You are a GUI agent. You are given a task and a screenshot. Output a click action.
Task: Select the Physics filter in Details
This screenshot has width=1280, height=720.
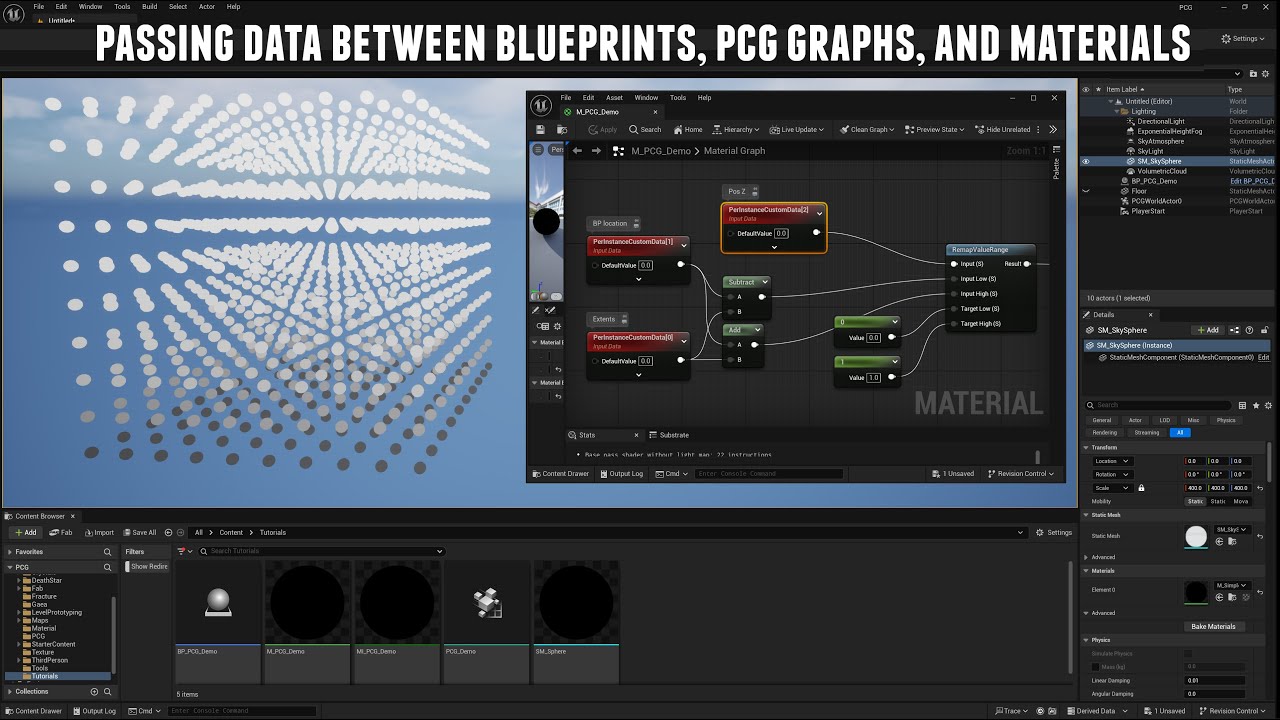(x=1226, y=420)
